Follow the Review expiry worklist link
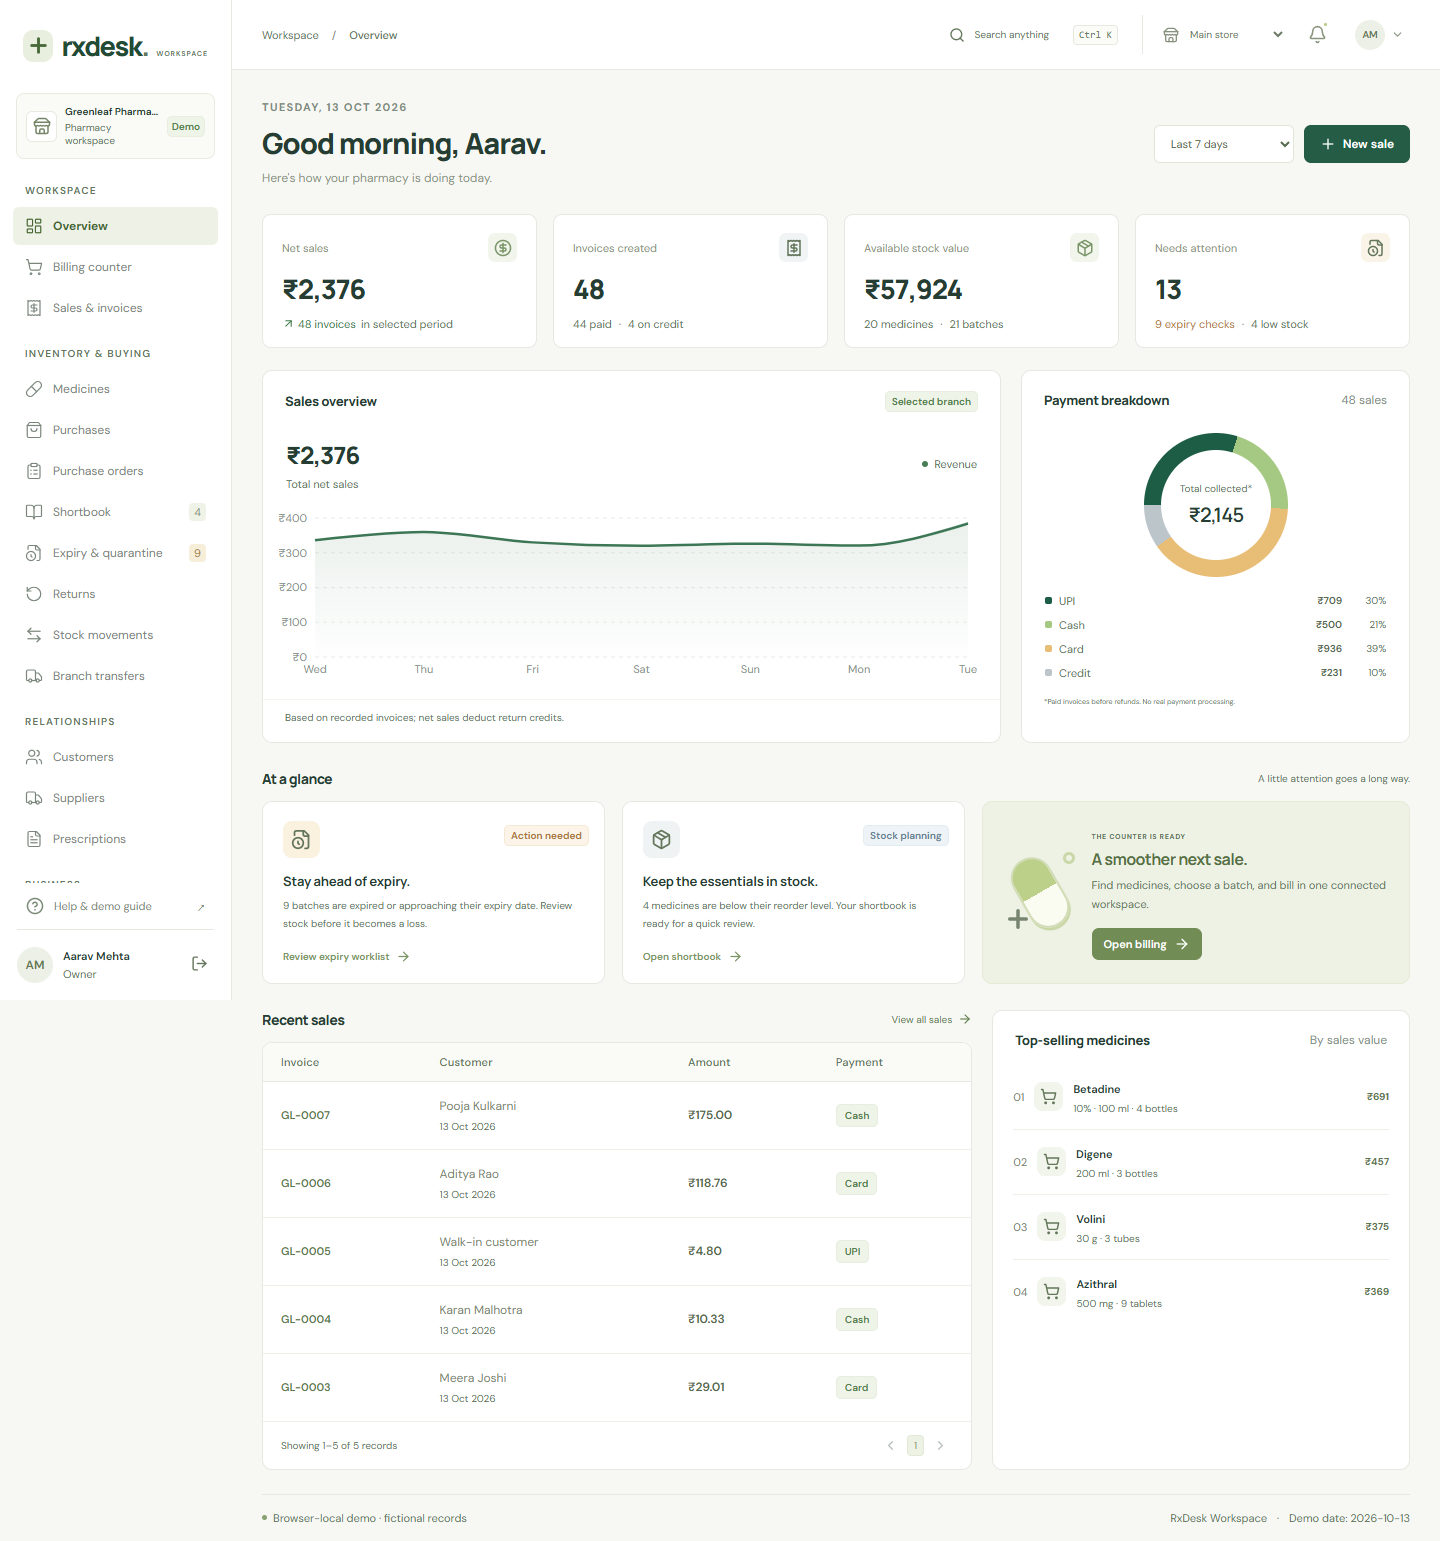Viewport: 1440px width, 1541px height. (346, 957)
